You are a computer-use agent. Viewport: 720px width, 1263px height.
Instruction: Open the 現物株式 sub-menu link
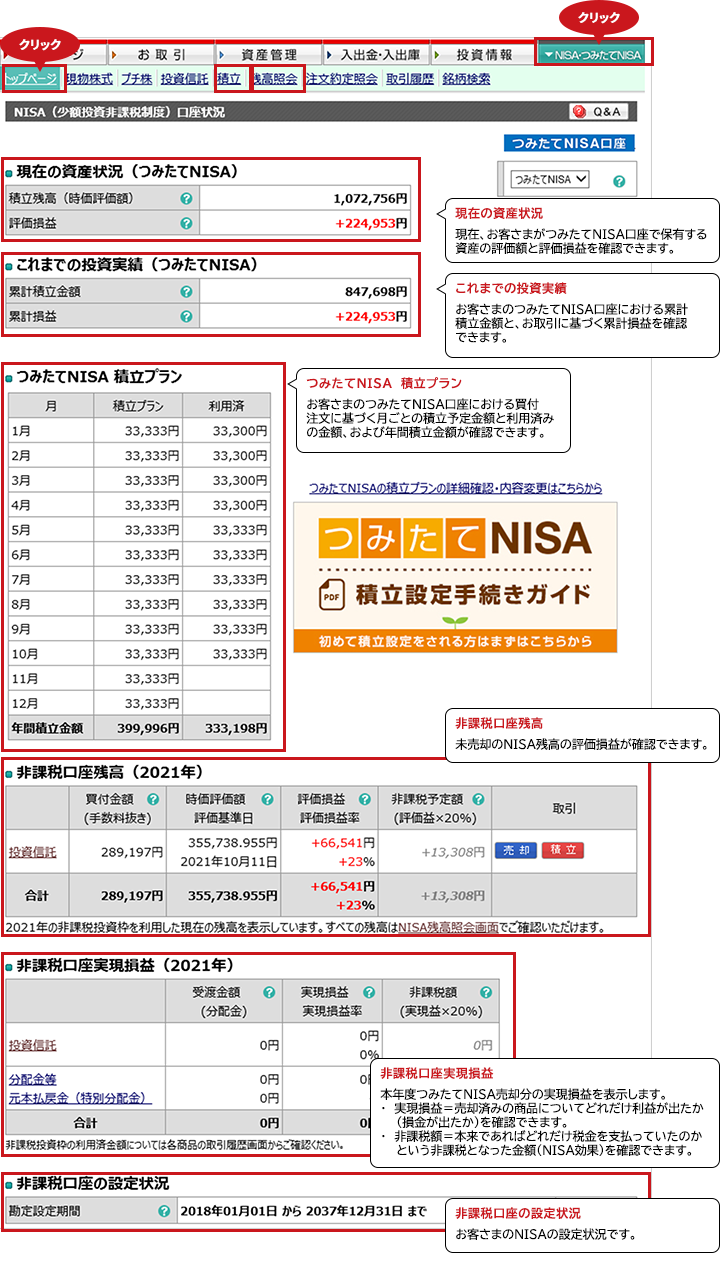click(89, 79)
